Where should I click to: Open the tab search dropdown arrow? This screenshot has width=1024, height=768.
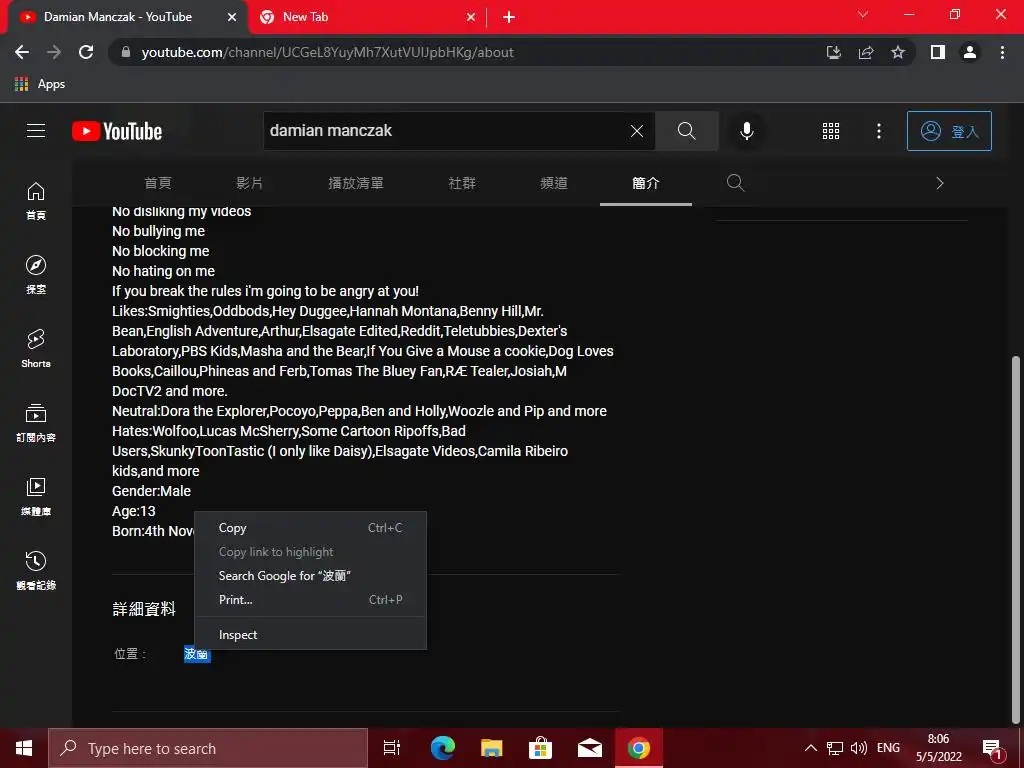[863, 14]
